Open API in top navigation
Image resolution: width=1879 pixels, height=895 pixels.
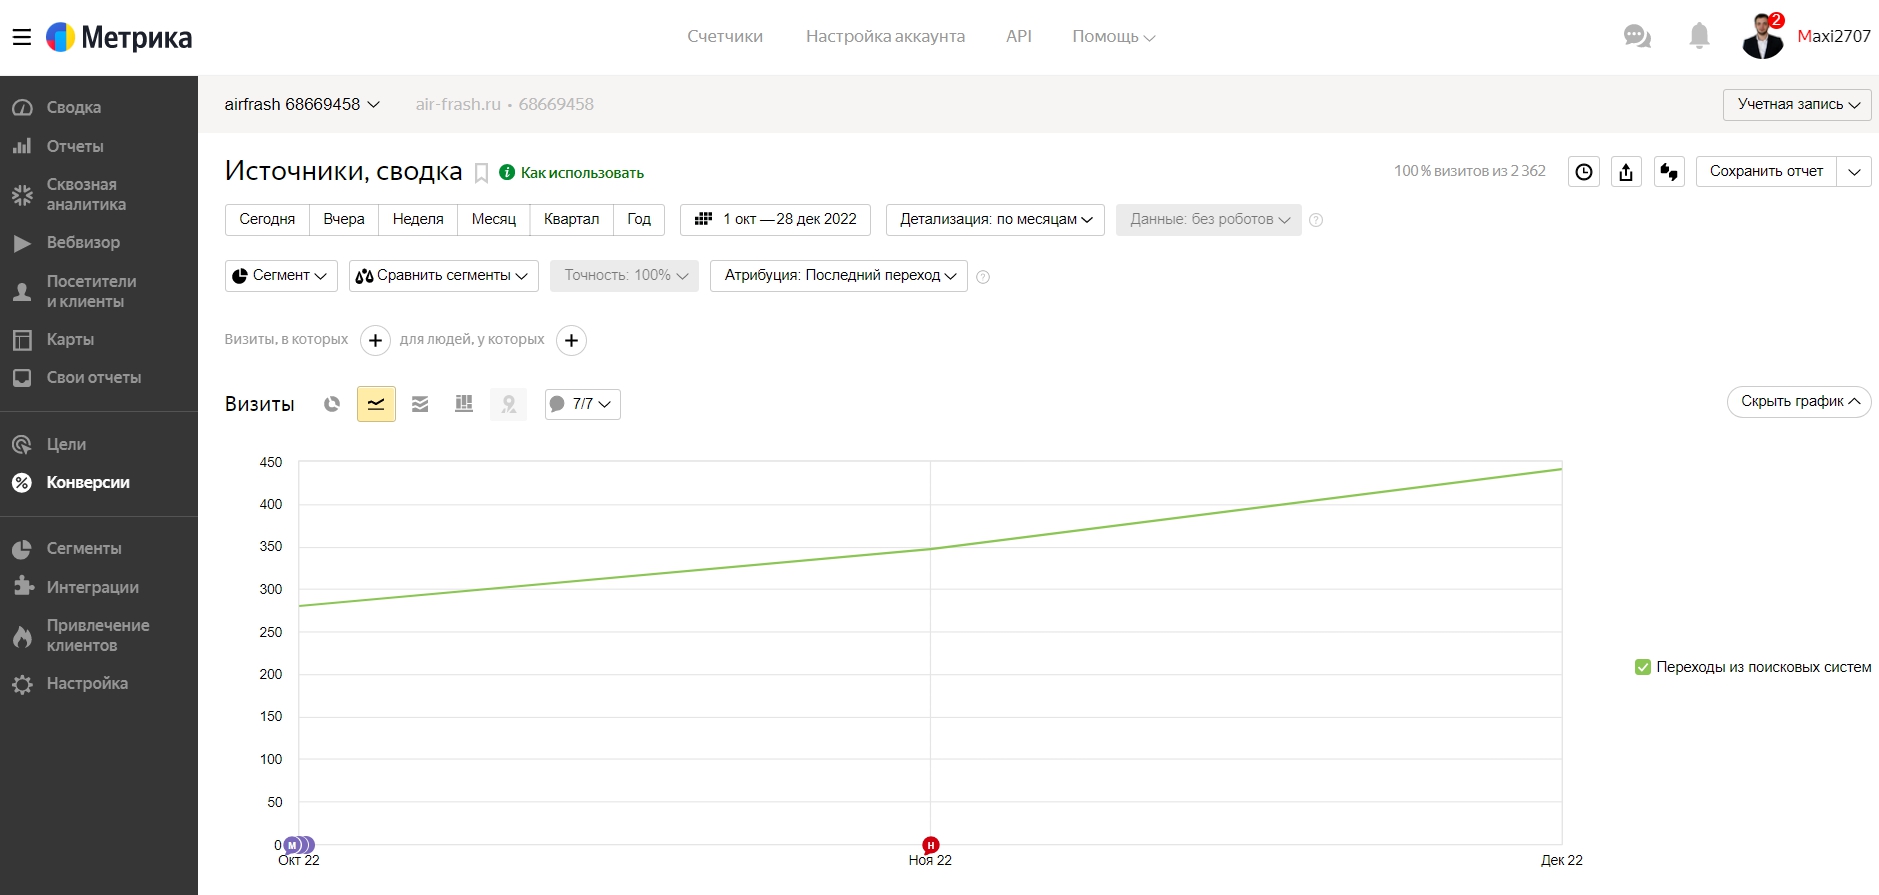click(x=1019, y=37)
